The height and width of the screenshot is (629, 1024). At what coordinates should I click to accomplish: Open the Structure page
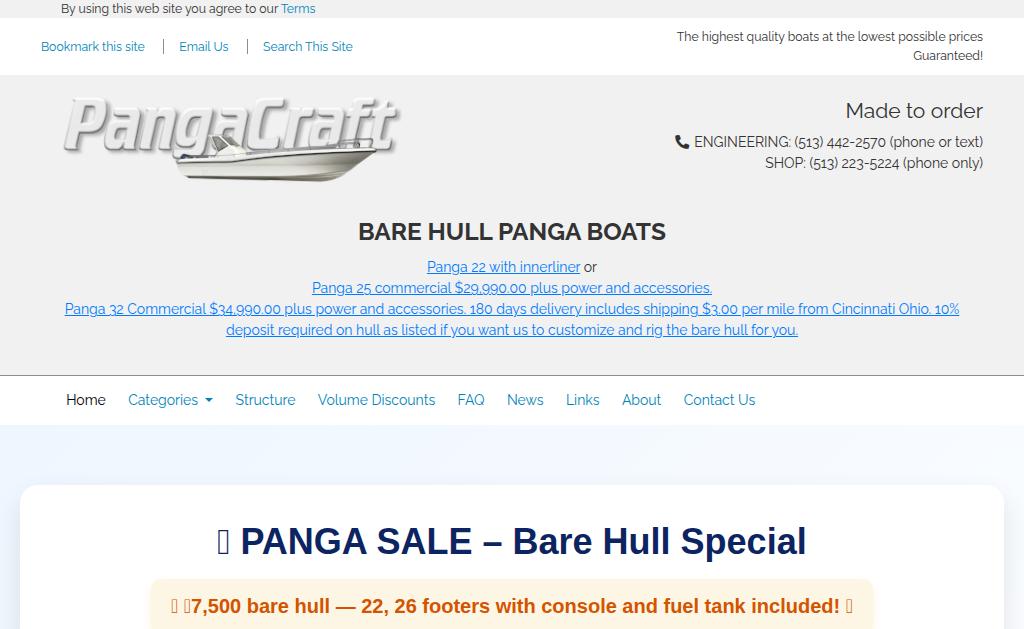265,400
